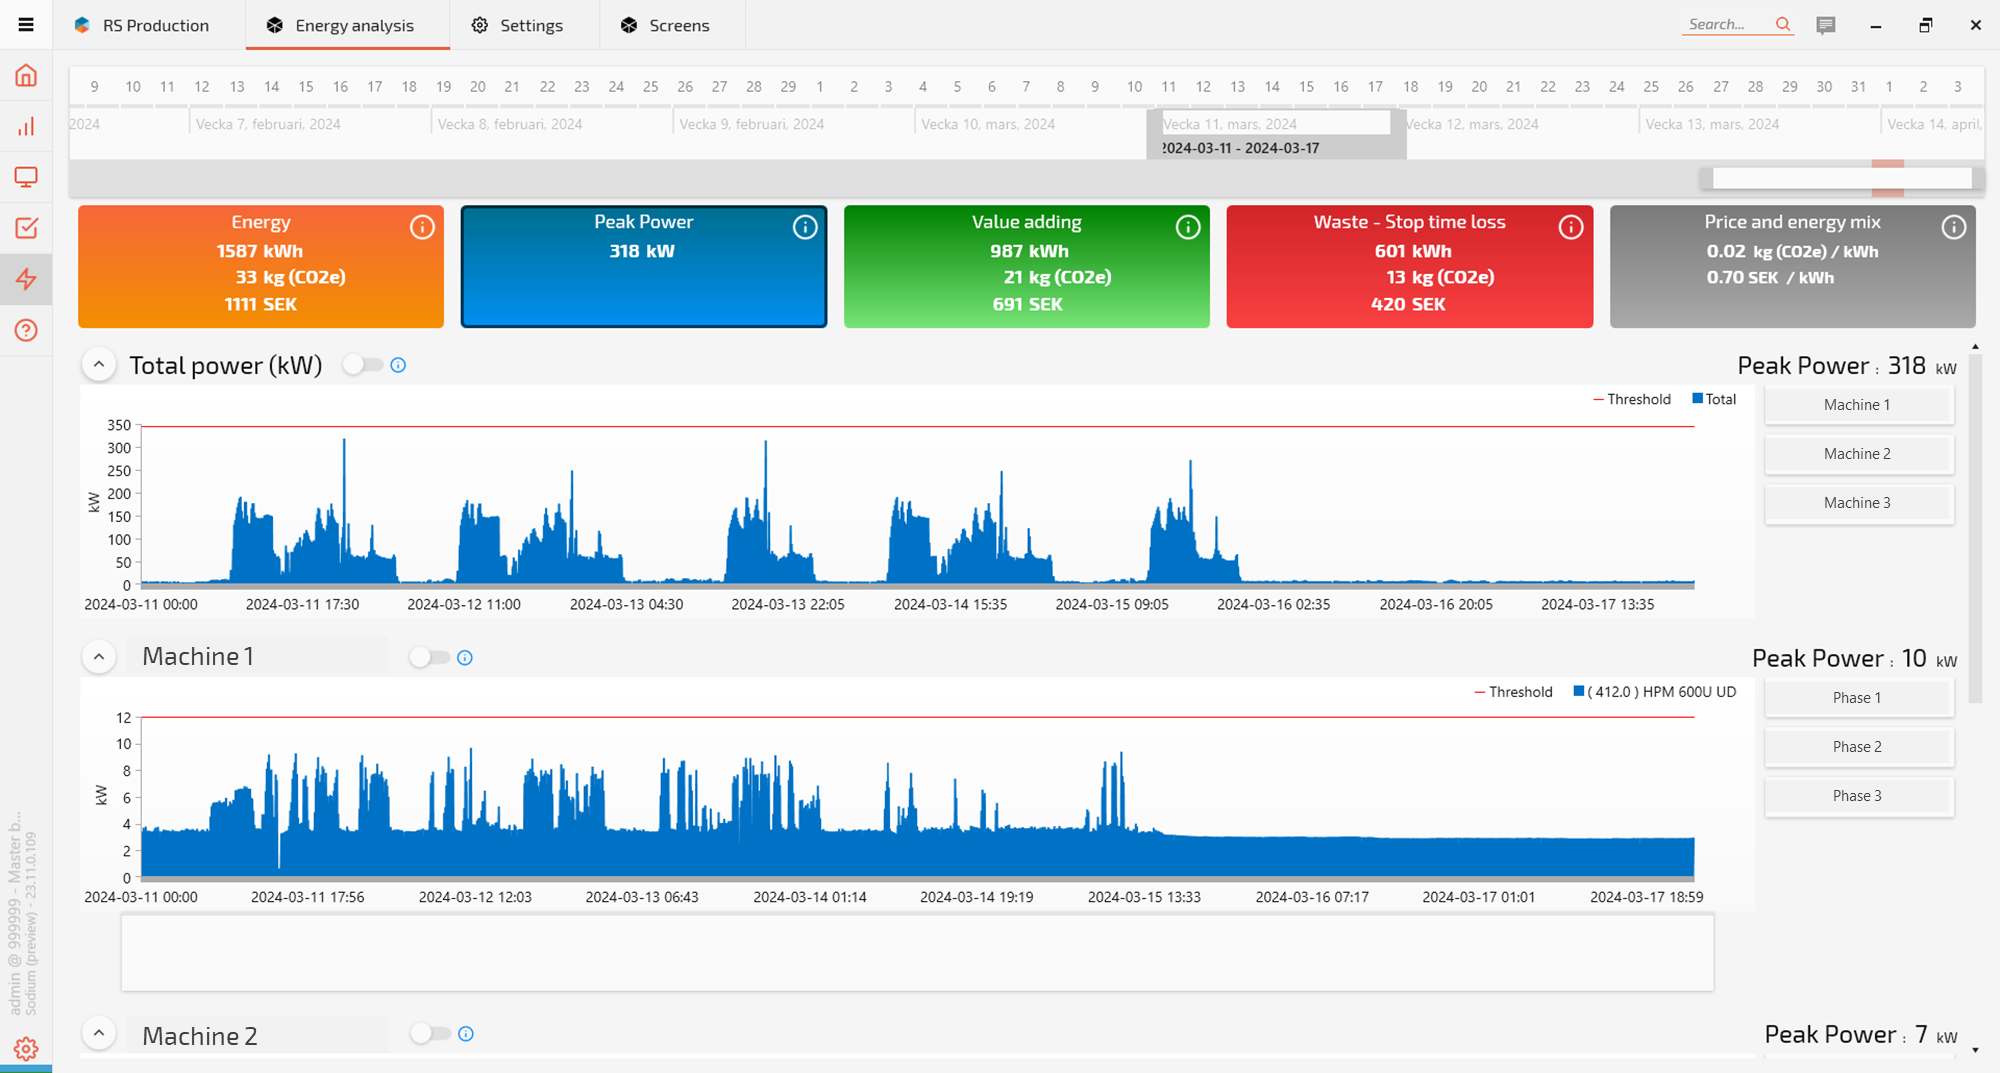The width and height of the screenshot is (2000, 1073).
Task: Enable the Machine 1 toggle switch
Action: pyautogui.click(x=429, y=657)
